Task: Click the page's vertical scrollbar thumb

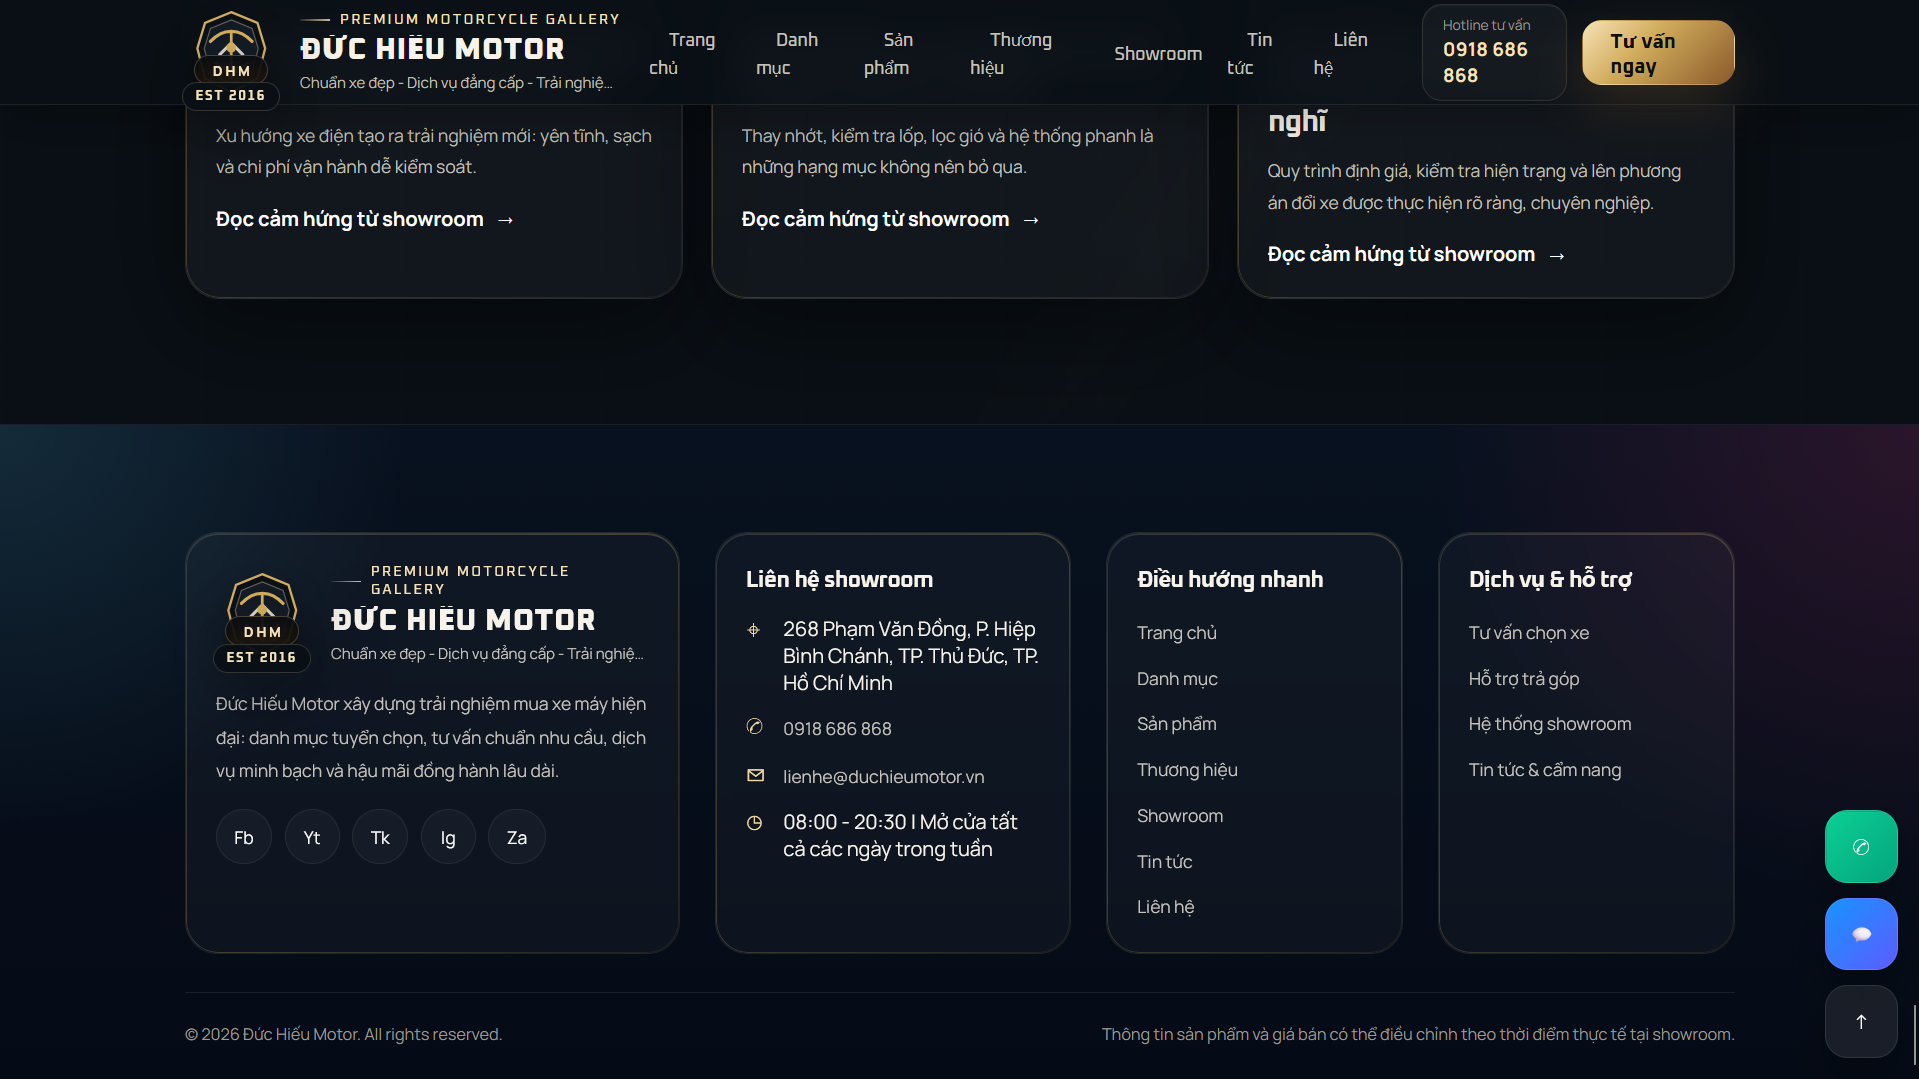Action: [x=1914, y=1035]
